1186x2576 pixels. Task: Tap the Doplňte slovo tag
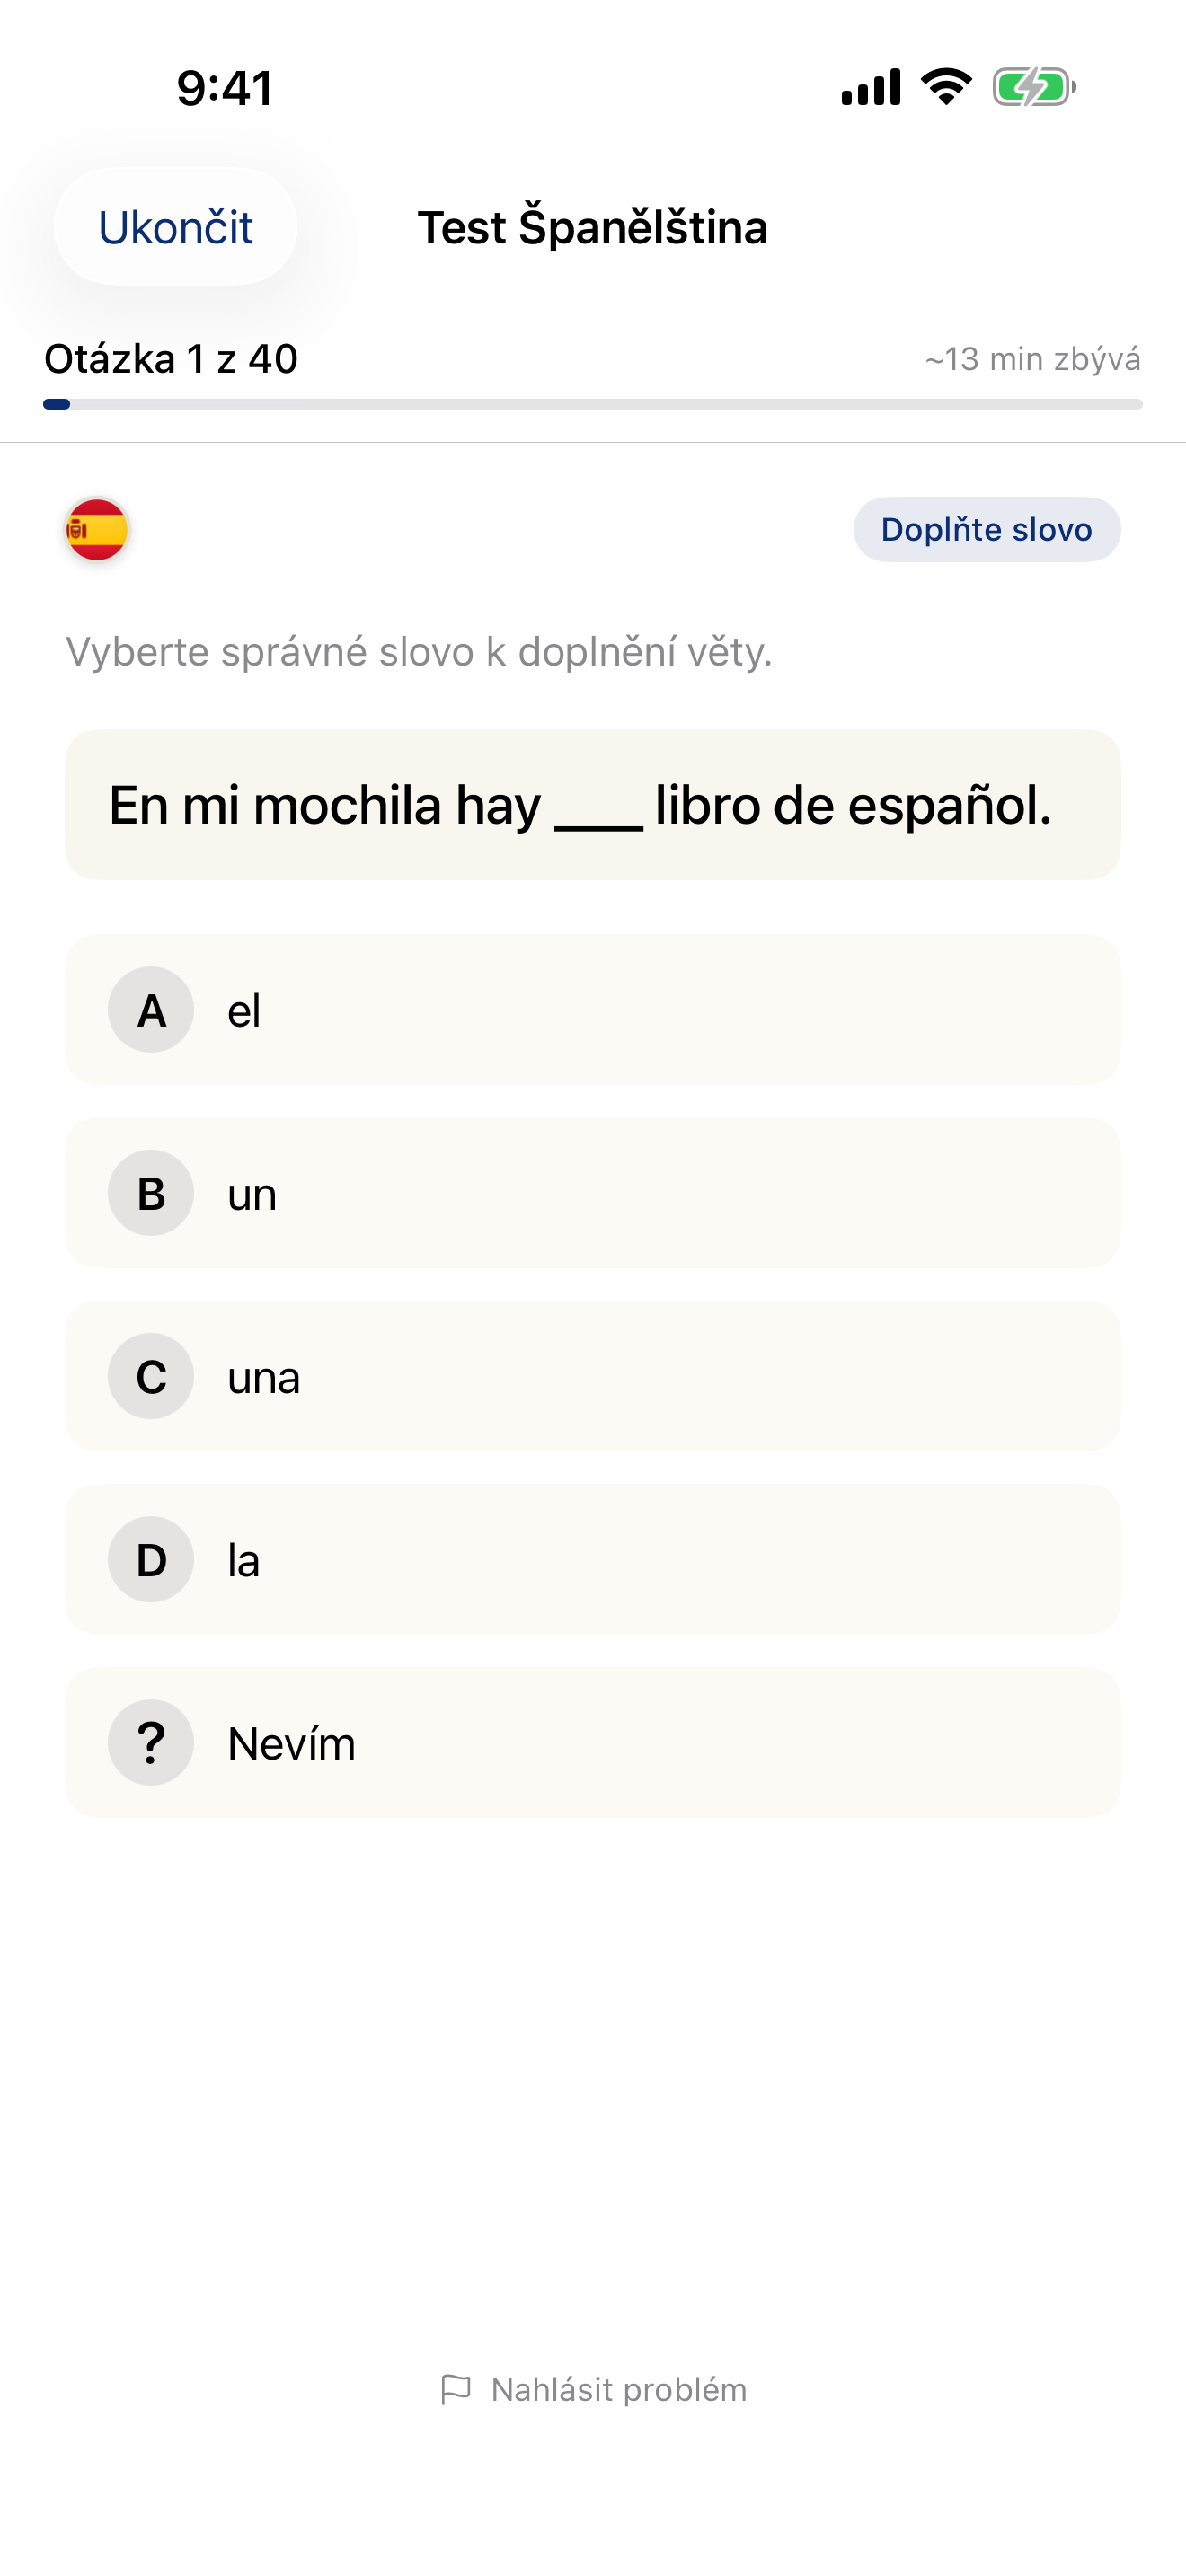click(x=986, y=530)
